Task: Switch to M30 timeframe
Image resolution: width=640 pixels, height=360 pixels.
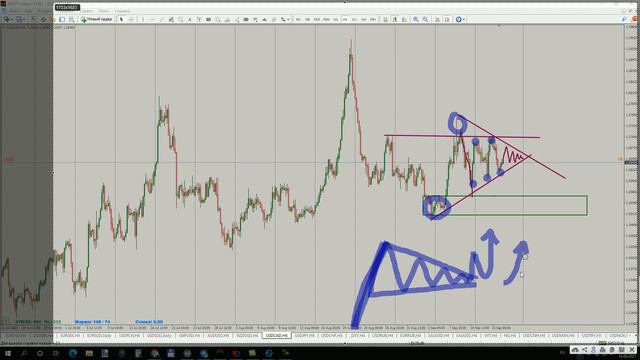Action: (326, 19)
